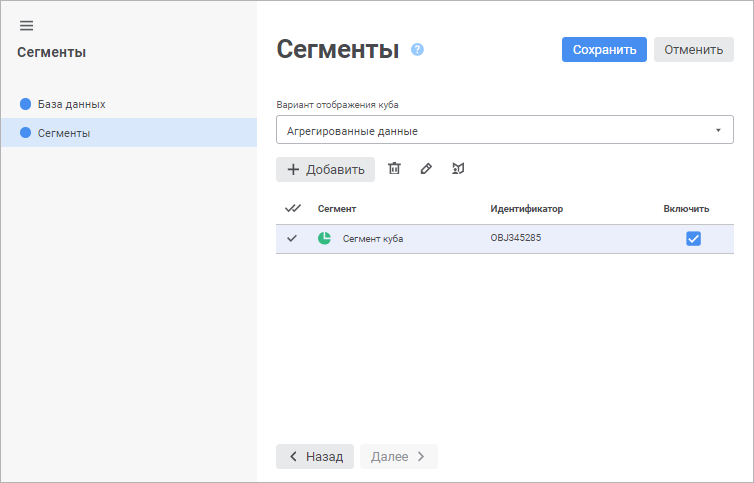
Task: Click the Далее button
Action: tap(398, 456)
